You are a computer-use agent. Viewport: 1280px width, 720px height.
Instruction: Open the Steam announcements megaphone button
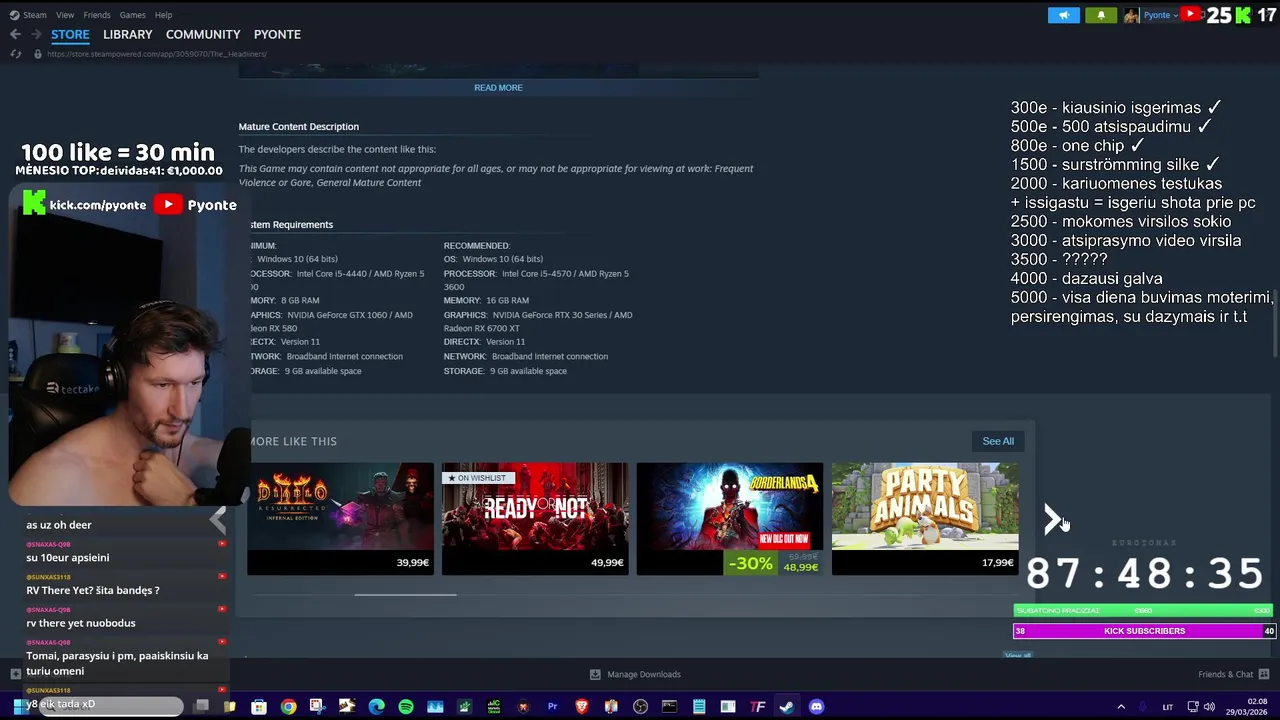1064,15
